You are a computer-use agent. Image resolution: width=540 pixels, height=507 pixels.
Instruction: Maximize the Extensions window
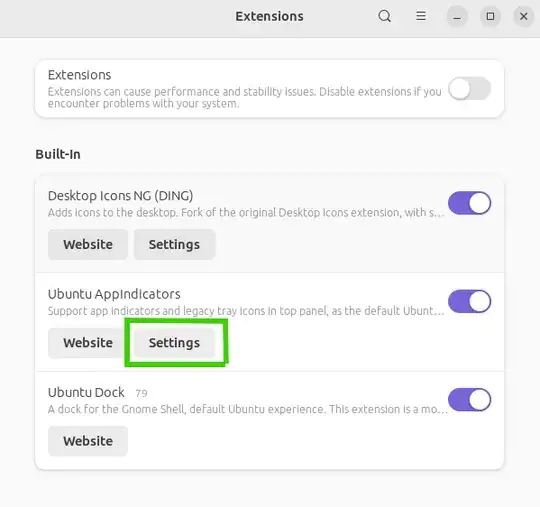coord(490,17)
